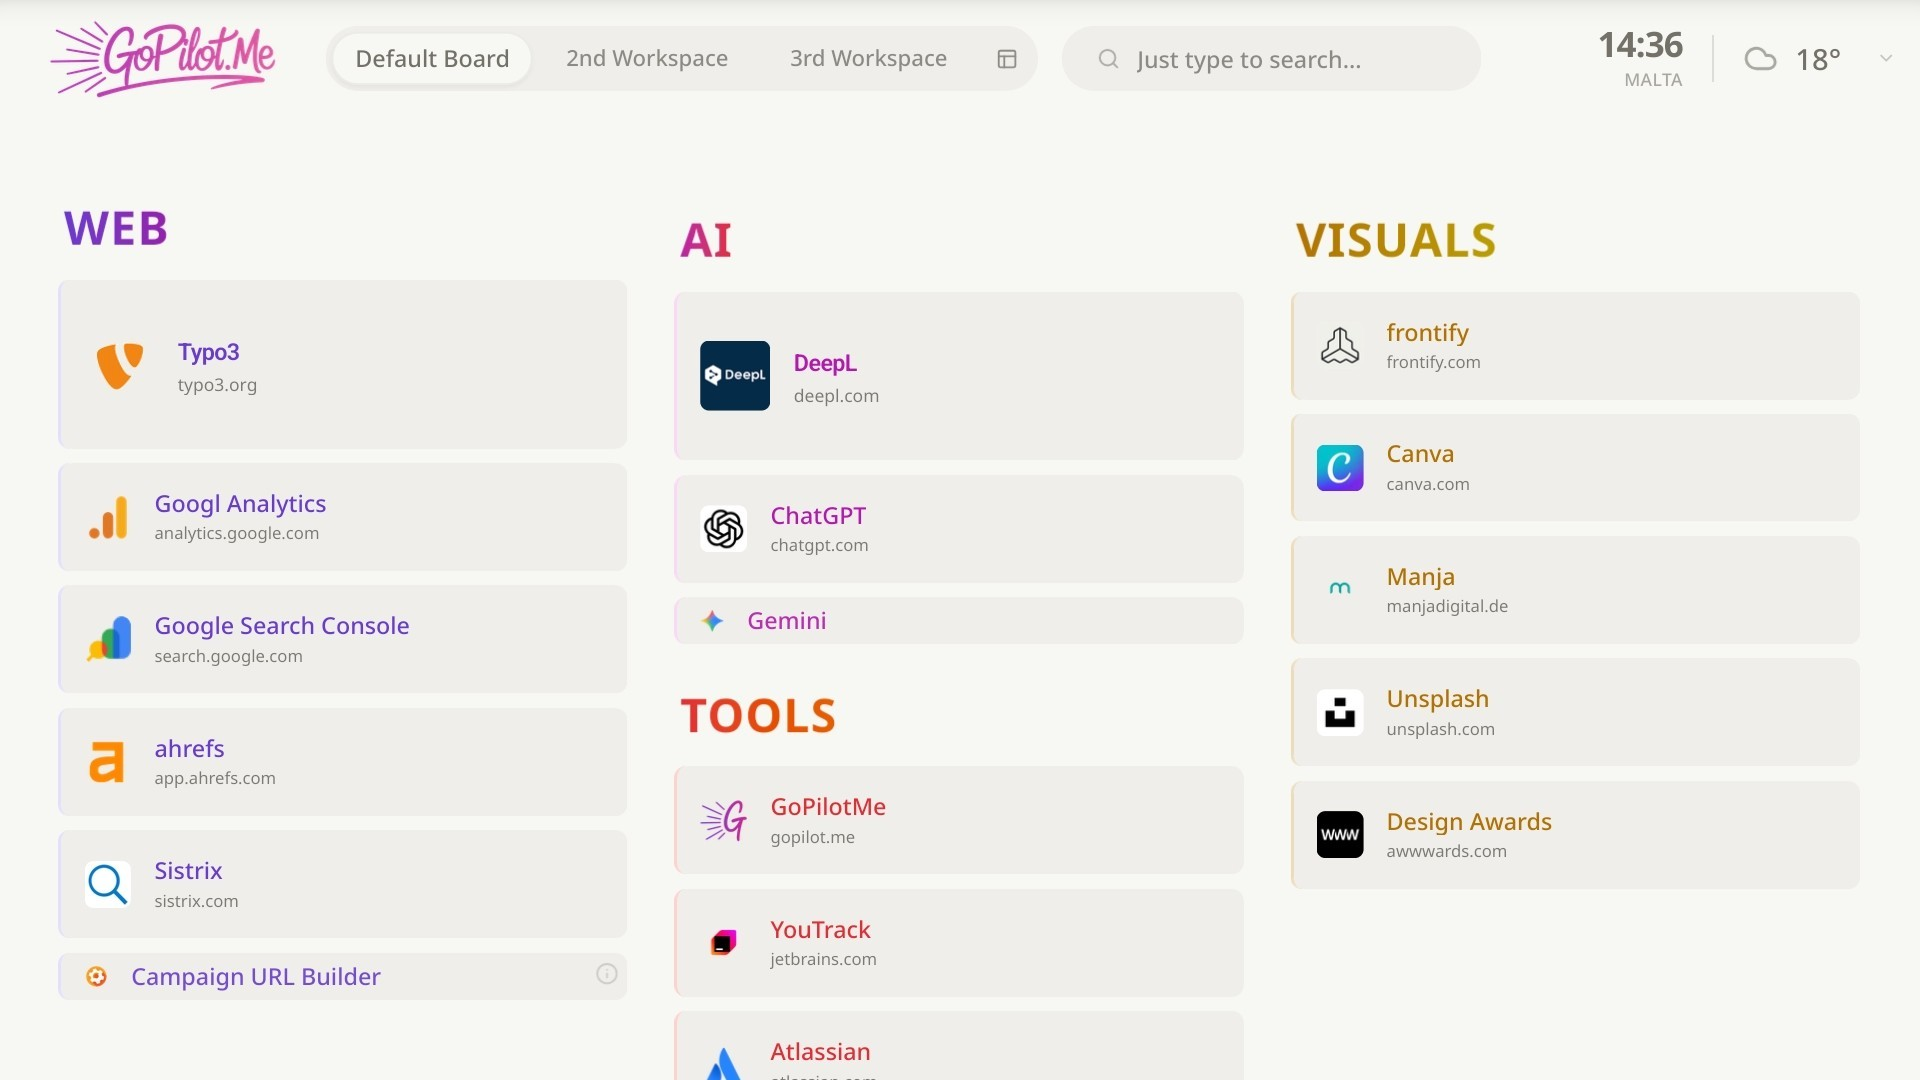Select the YouTrack icon
The width and height of the screenshot is (1920, 1080).
coord(723,942)
